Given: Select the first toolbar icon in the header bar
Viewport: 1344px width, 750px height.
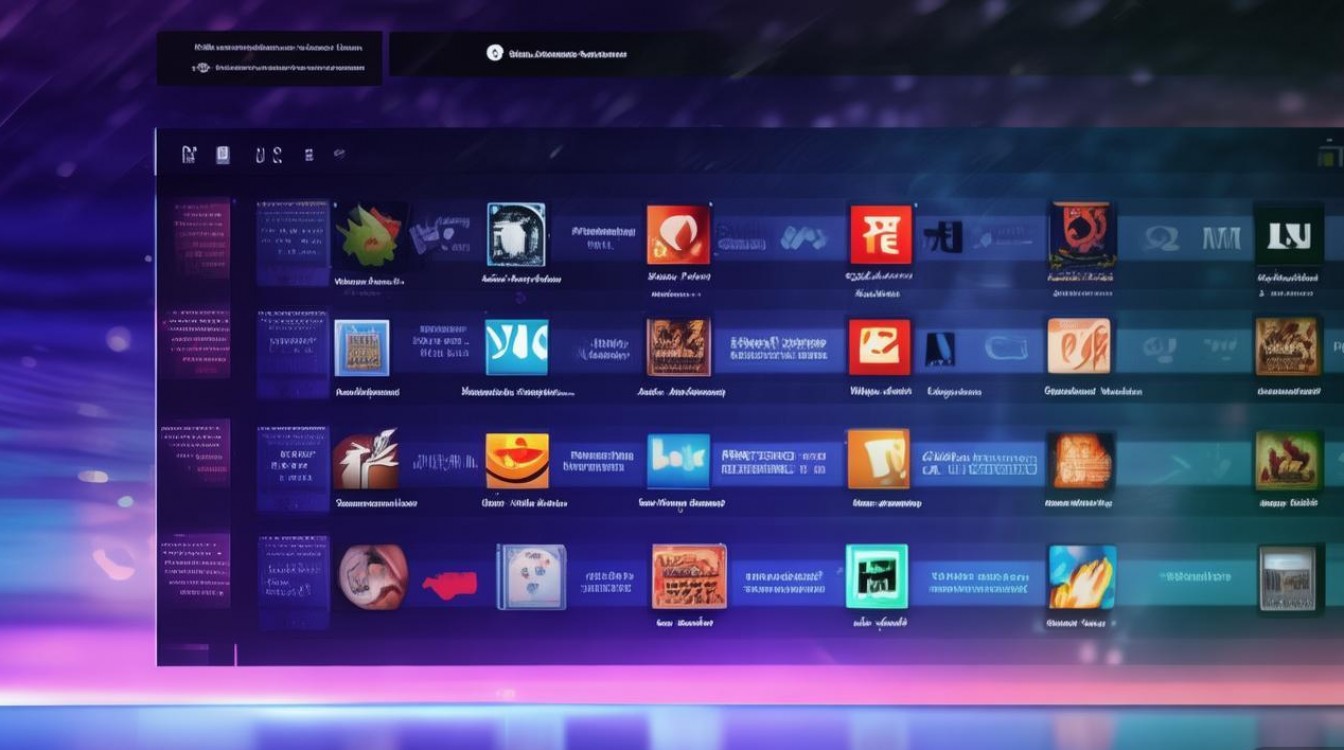Looking at the screenshot, I should tap(188, 152).
